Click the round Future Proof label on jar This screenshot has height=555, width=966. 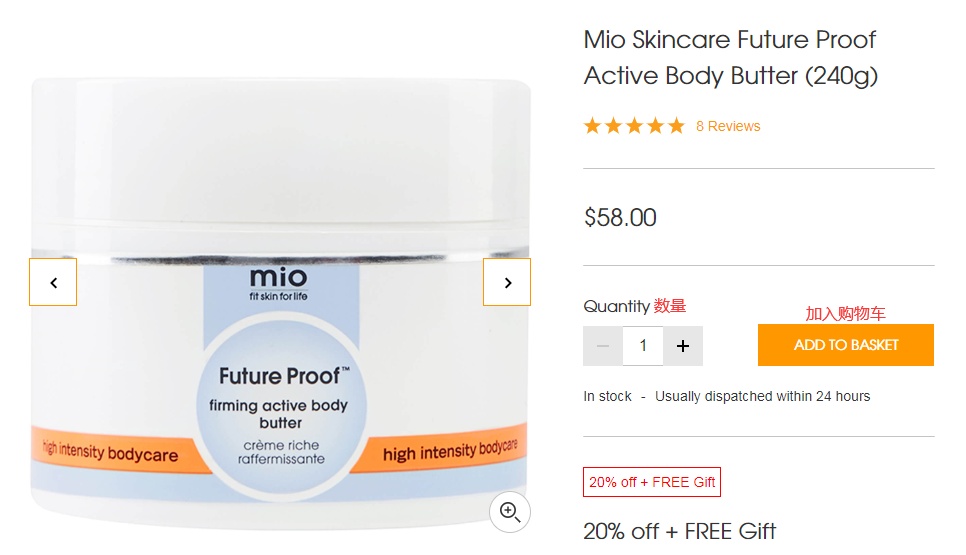(x=282, y=405)
